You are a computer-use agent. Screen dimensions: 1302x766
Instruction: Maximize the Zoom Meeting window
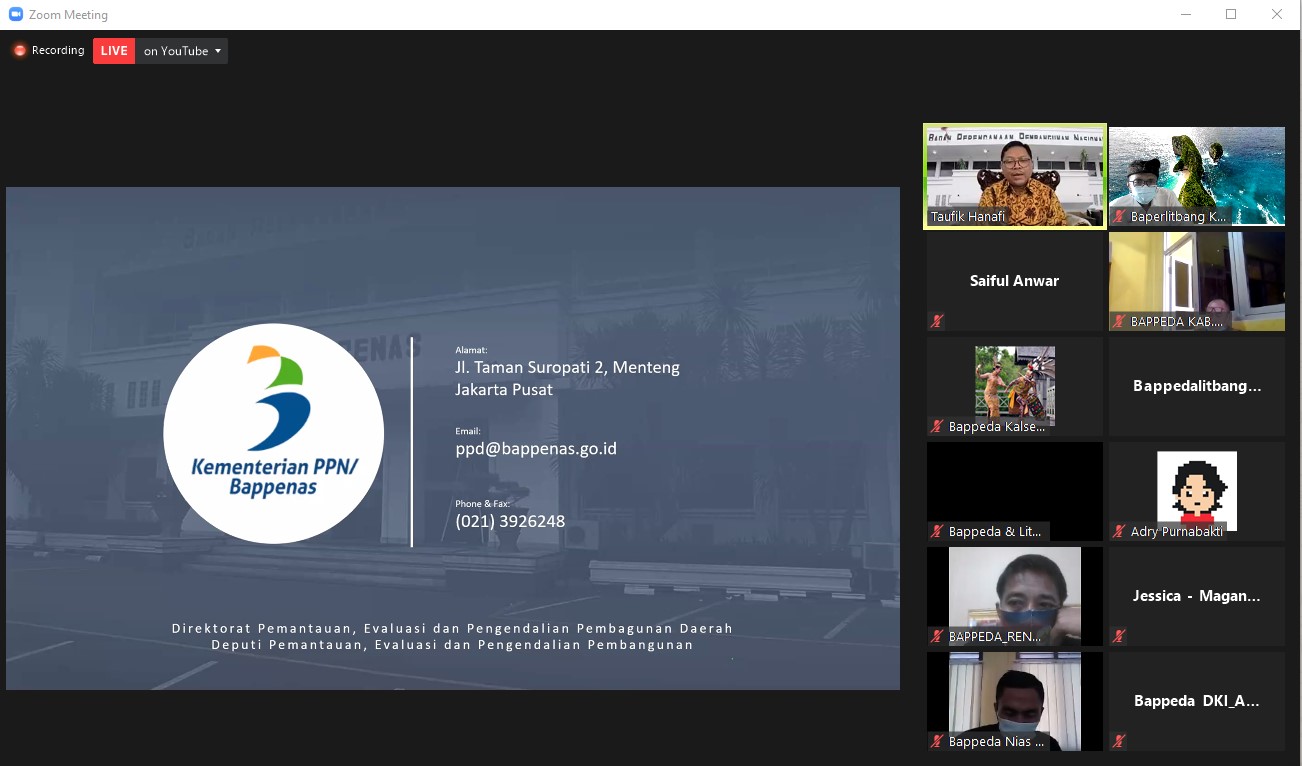pos(1231,14)
